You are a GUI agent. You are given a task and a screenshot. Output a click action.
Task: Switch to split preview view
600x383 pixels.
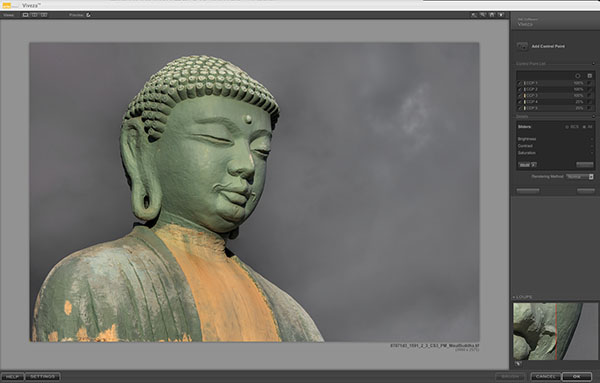[x=35, y=15]
